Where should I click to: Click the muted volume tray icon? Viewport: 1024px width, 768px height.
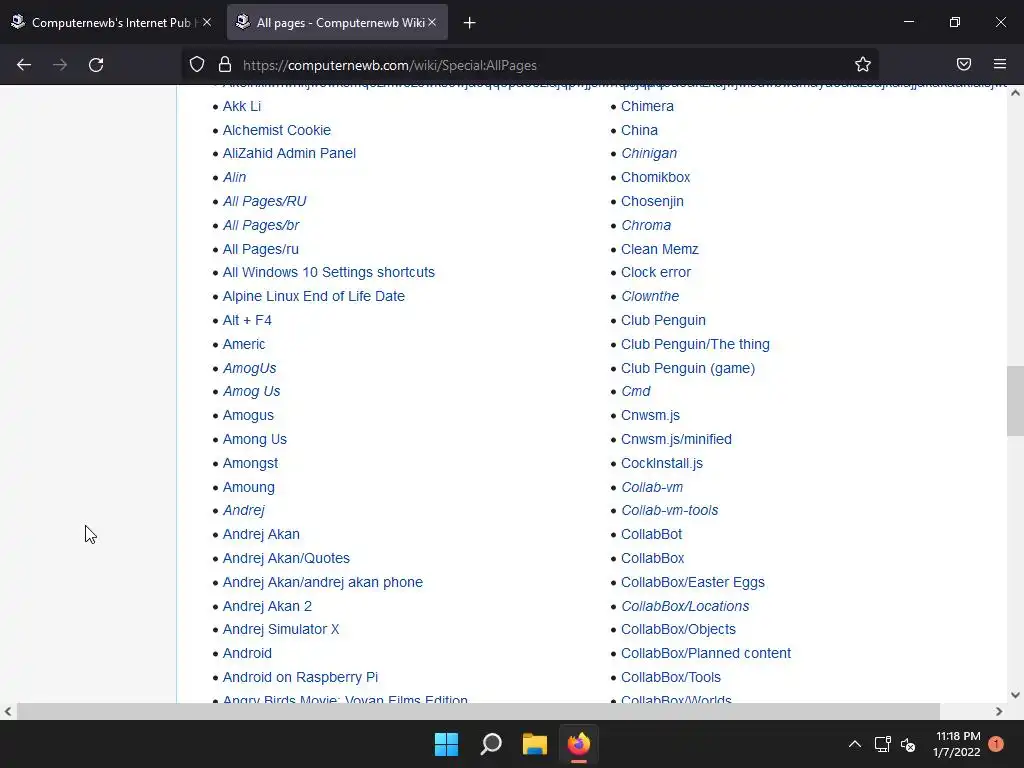[908, 744]
